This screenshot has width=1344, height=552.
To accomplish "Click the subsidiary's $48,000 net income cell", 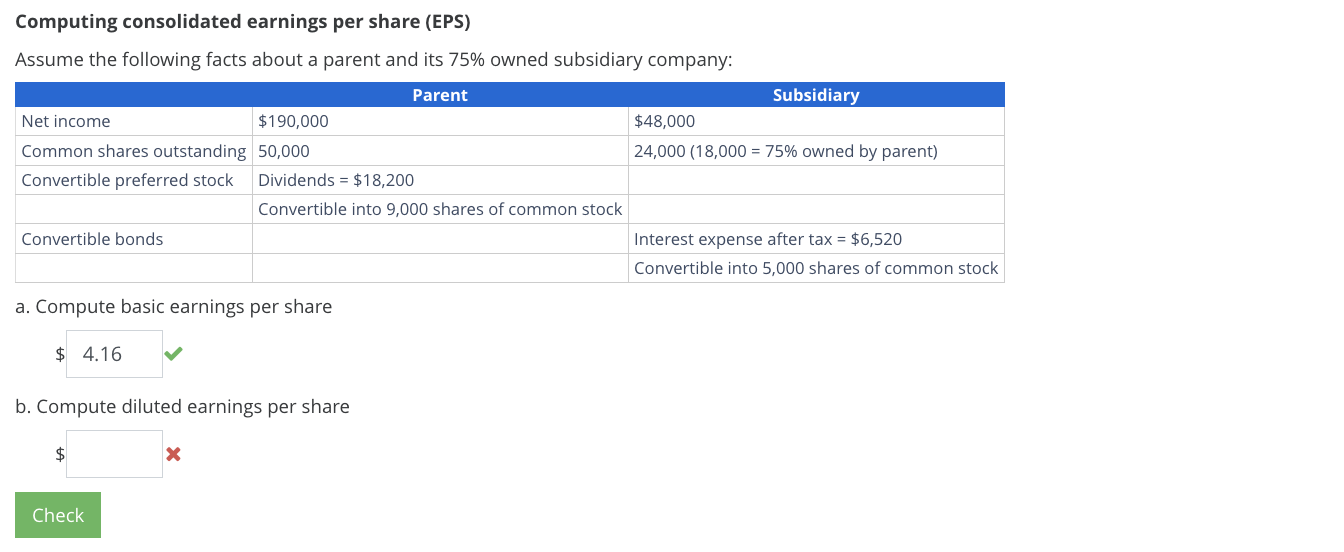I will tap(664, 121).
